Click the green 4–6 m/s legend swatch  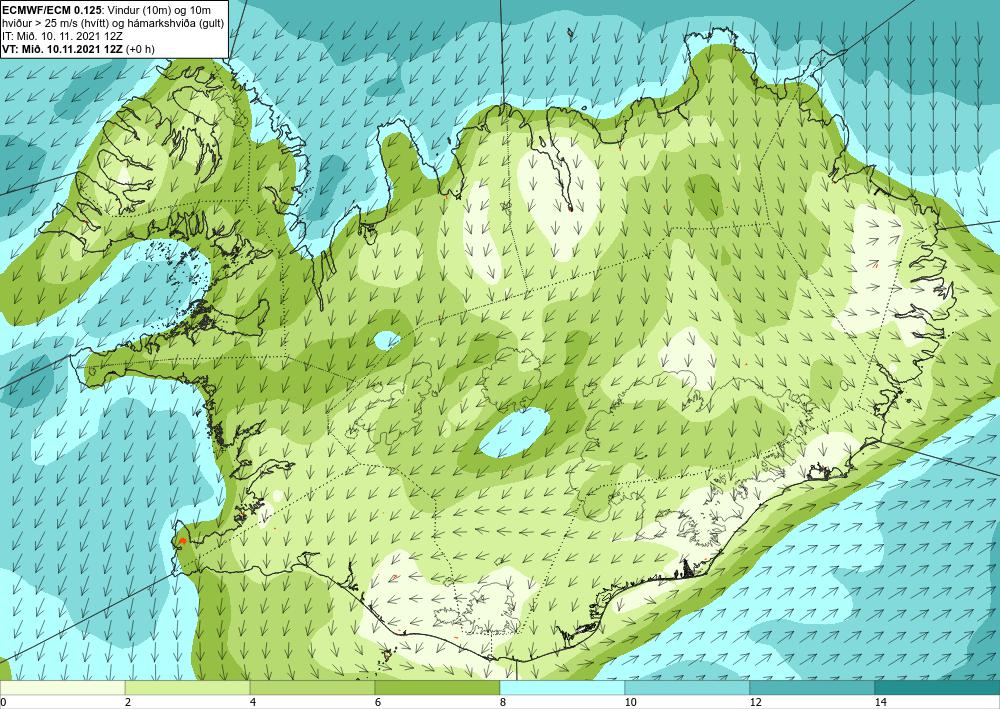[x=312, y=688]
